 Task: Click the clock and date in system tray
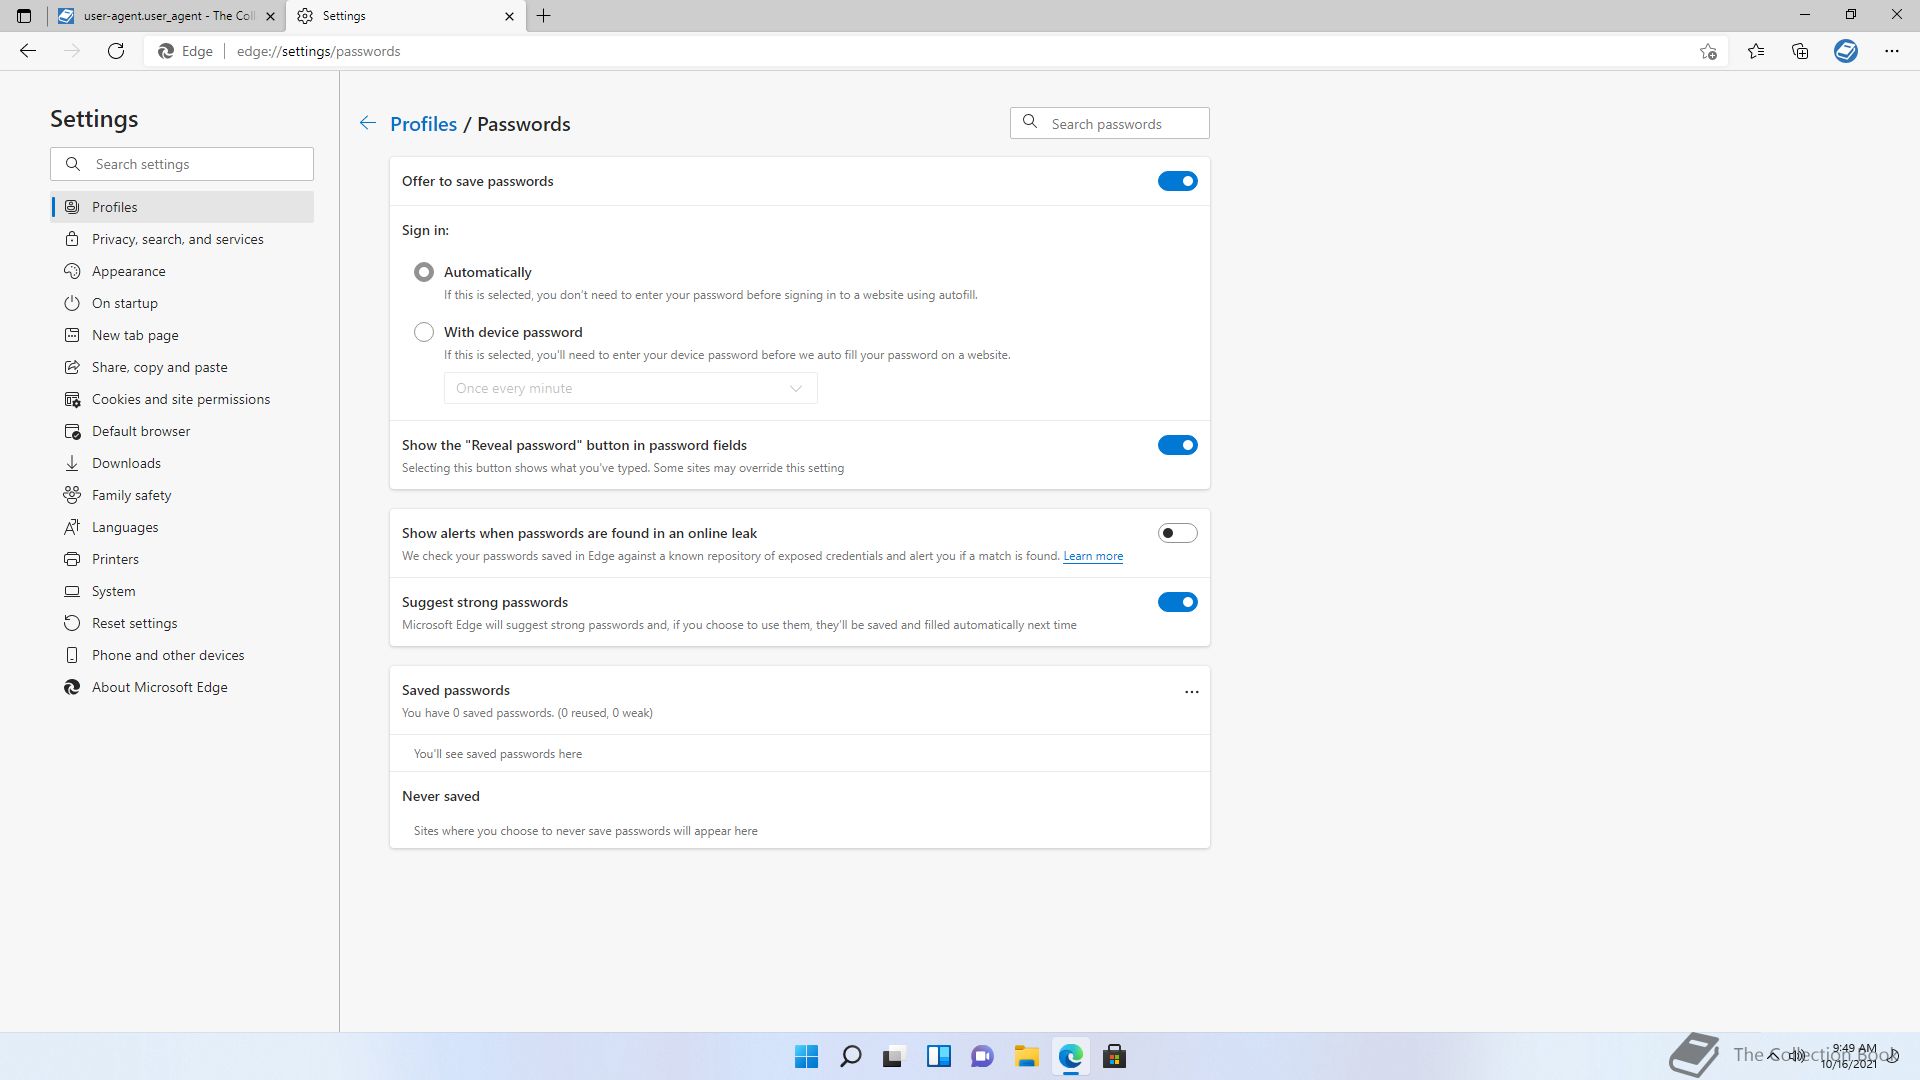click(x=1848, y=1056)
